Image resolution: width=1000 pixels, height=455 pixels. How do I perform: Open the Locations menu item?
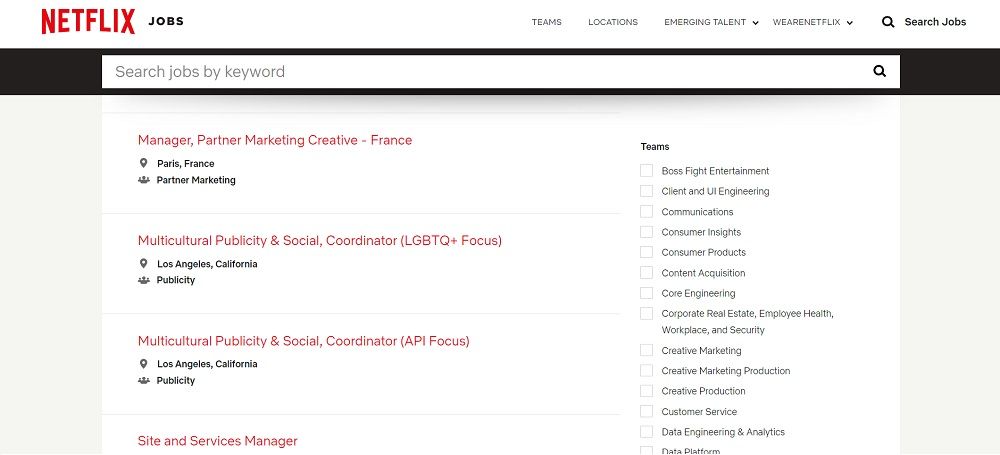613,22
